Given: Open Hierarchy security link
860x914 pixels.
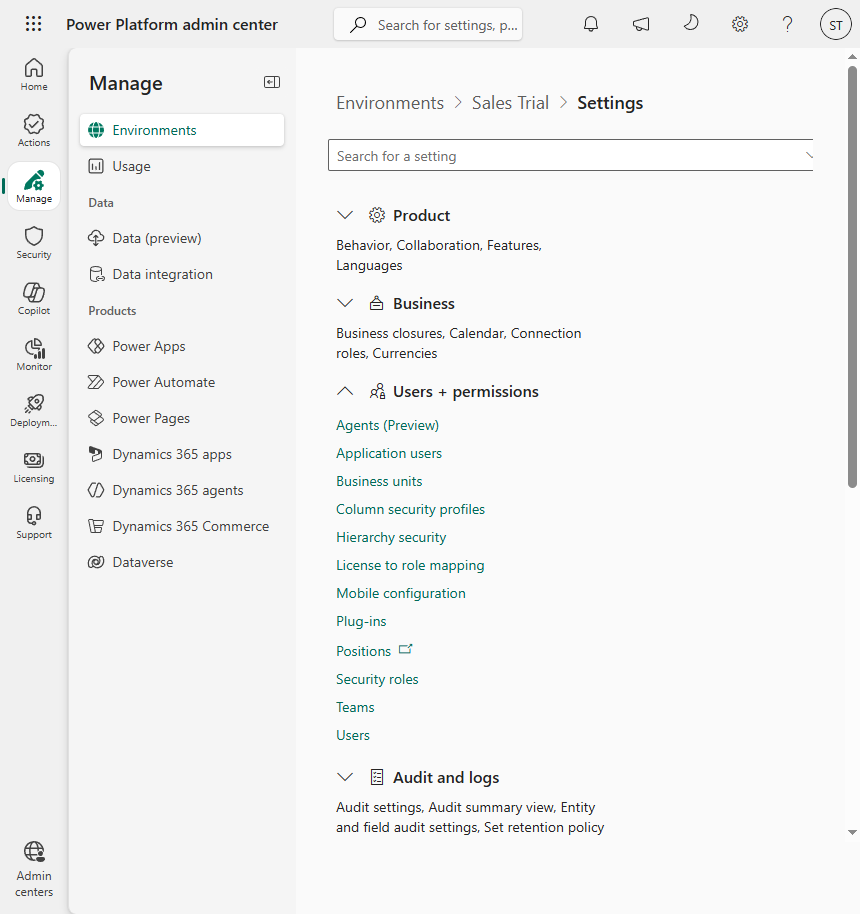Looking at the screenshot, I should pos(391,537).
